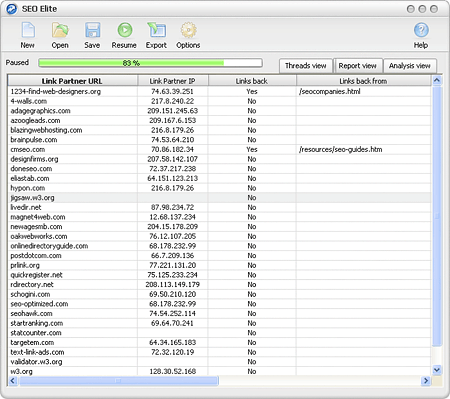
Task: Click the horizontal scrollbar right arrow
Action: (426, 381)
